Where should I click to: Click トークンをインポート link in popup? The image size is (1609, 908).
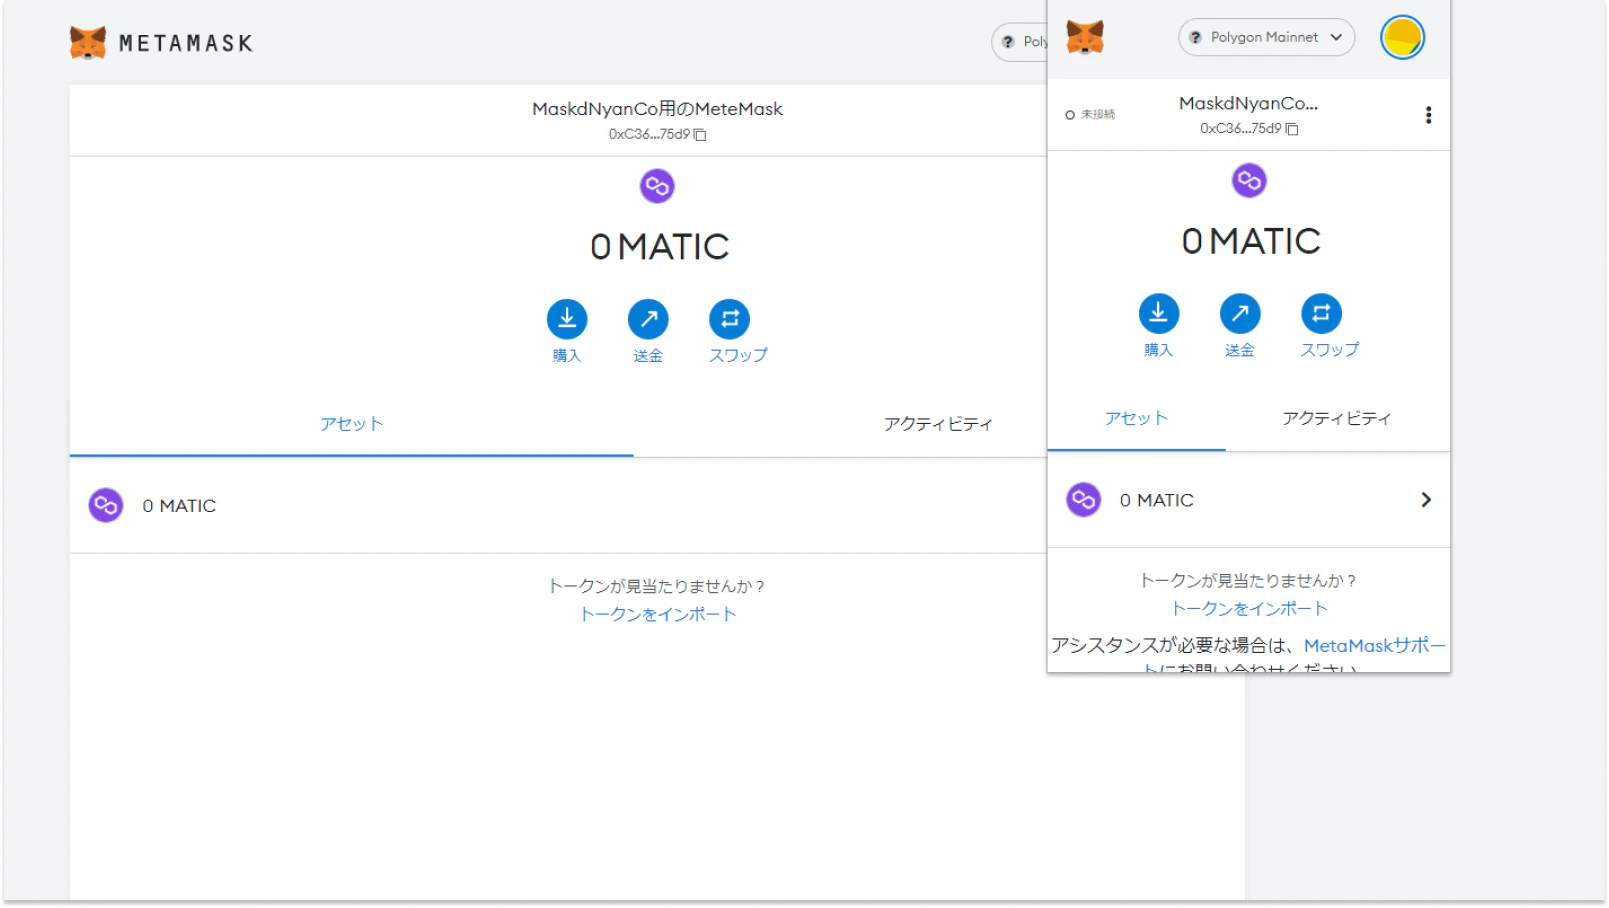point(1249,609)
